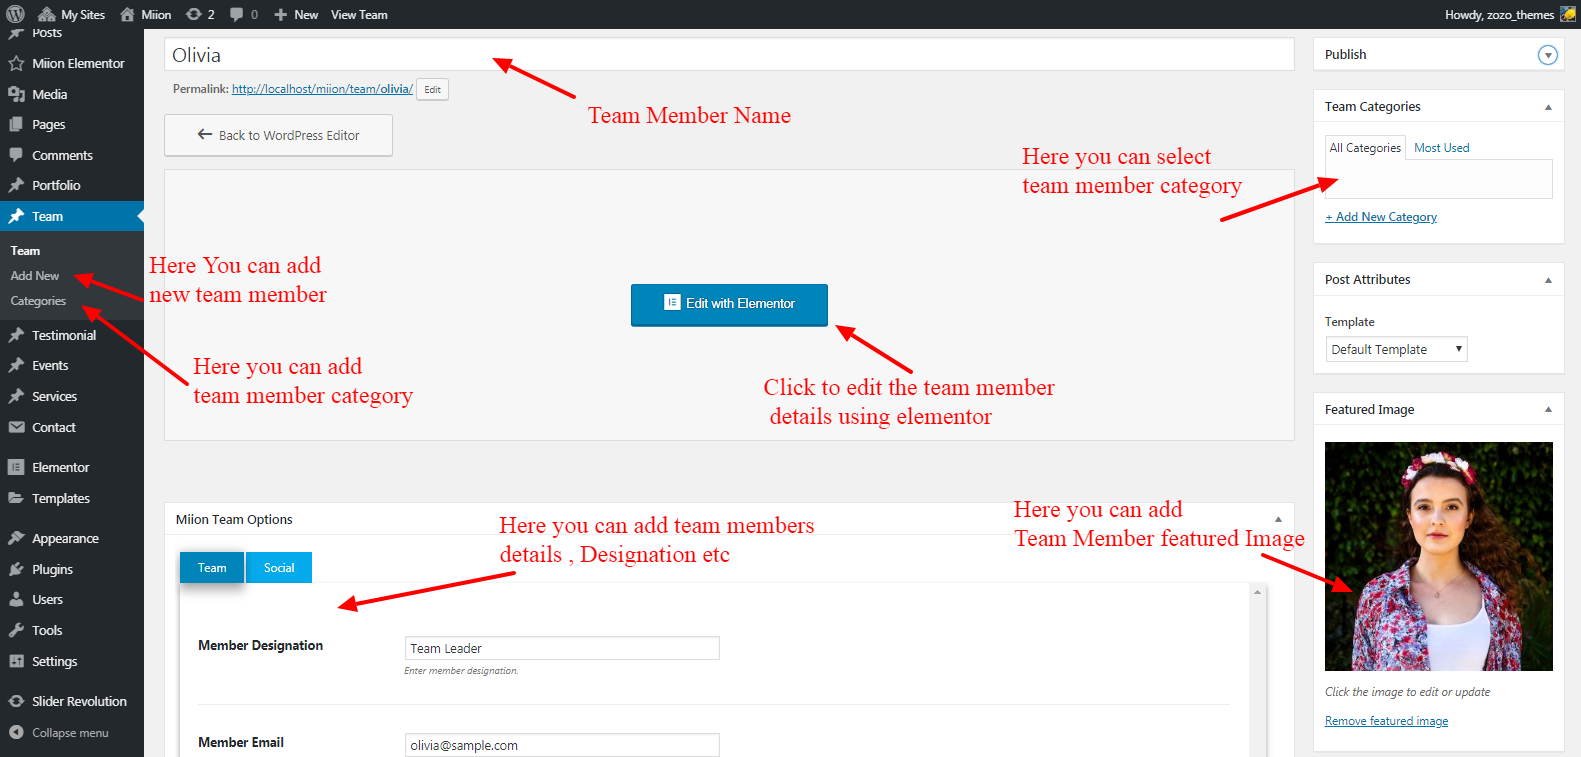The height and width of the screenshot is (757, 1581).
Task: Click Back to WordPress Editor button
Action: (278, 135)
